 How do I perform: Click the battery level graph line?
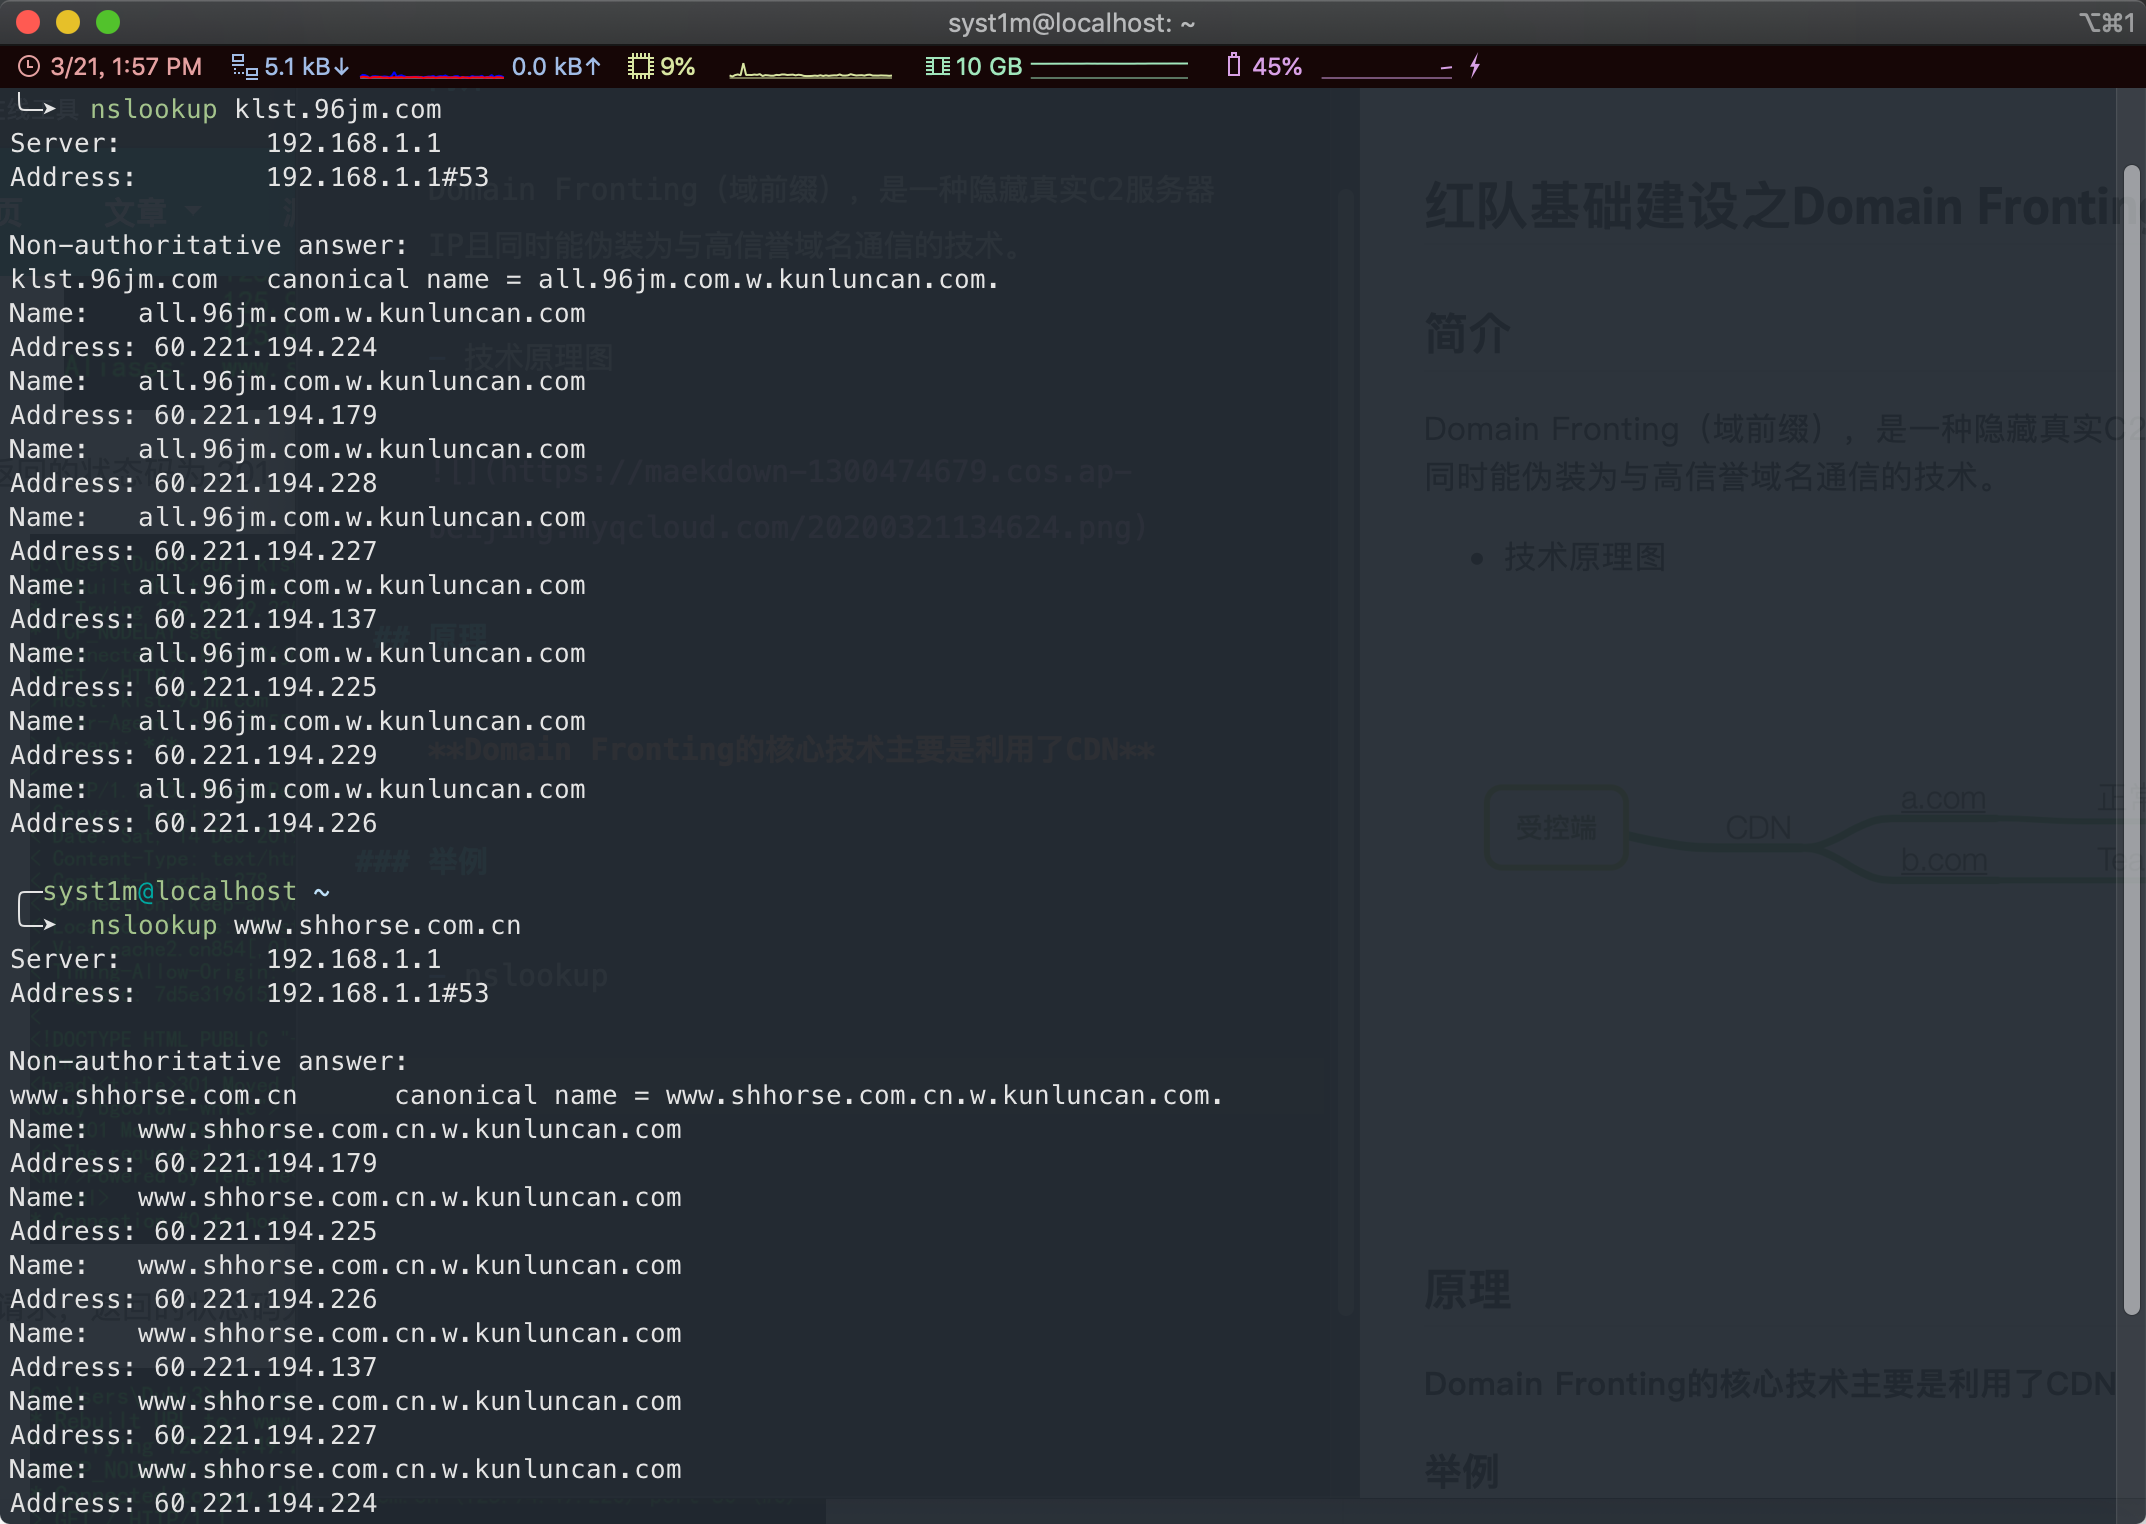tap(1386, 74)
